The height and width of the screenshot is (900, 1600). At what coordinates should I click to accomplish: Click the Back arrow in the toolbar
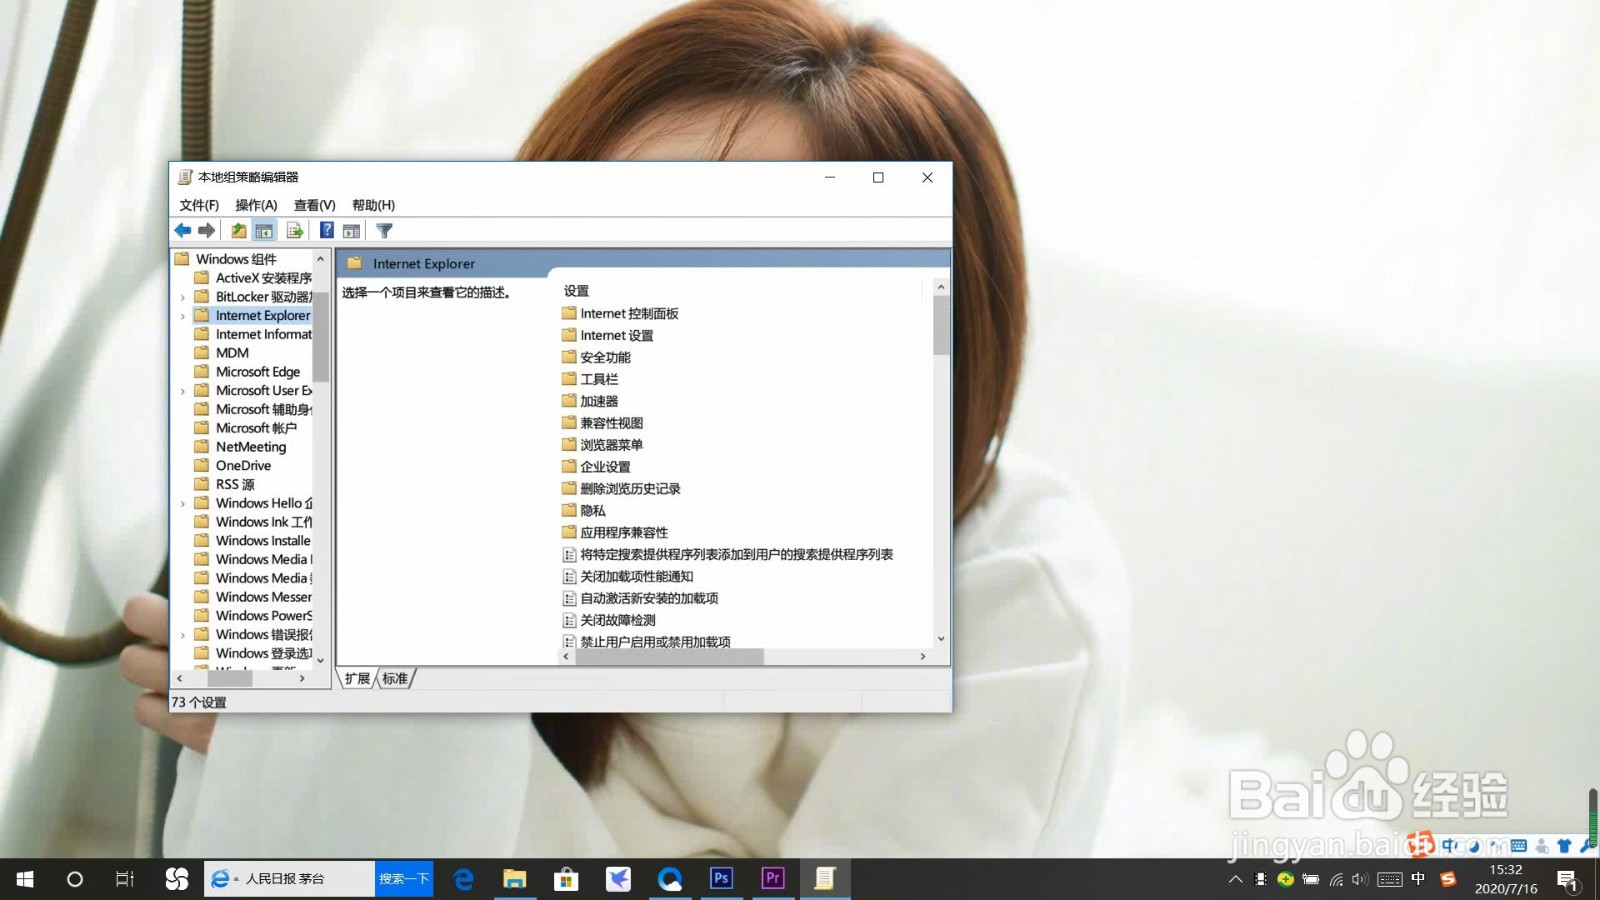pyautogui.click(x=183, y=231)
